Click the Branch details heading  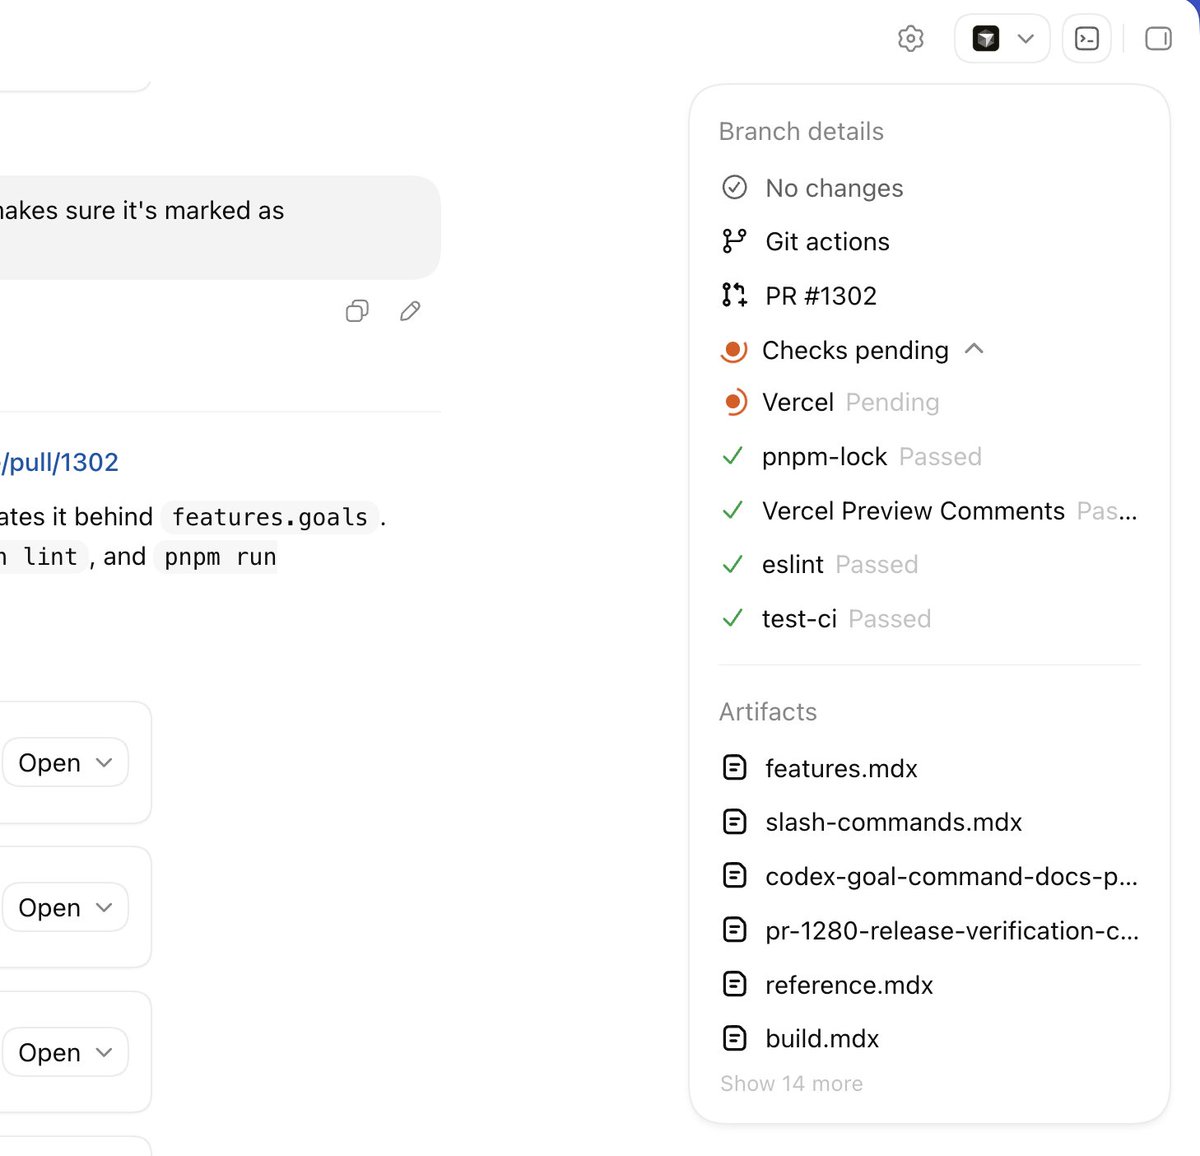(801, 131)
